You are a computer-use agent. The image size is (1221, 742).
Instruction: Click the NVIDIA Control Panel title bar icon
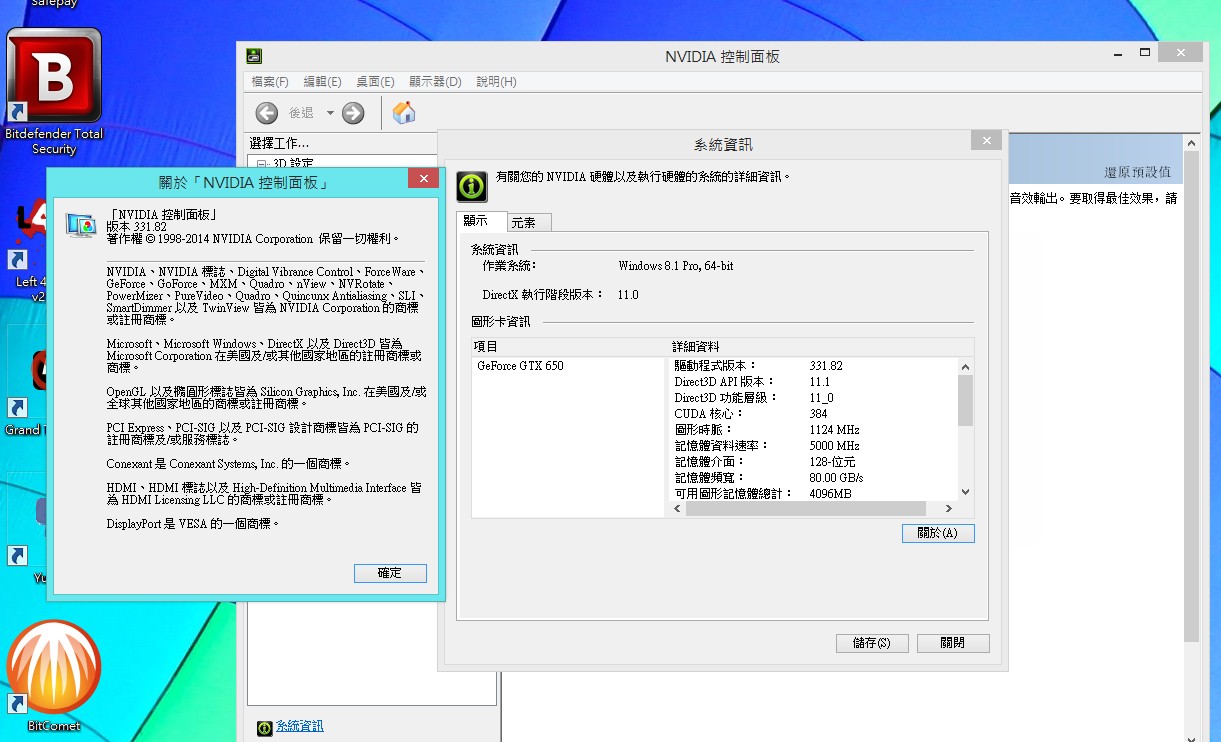tap(254, 56)
